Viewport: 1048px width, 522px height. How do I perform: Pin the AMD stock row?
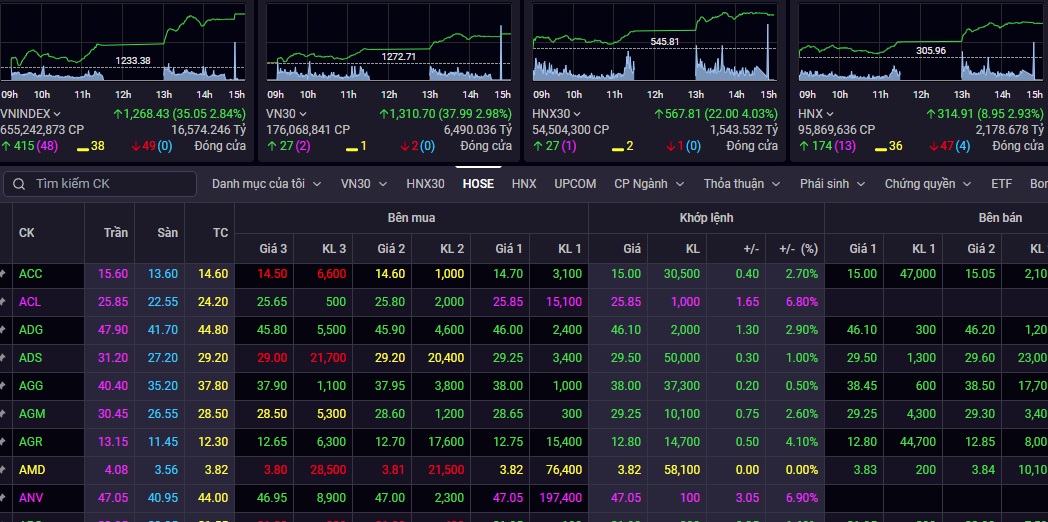tap(3, 470)
